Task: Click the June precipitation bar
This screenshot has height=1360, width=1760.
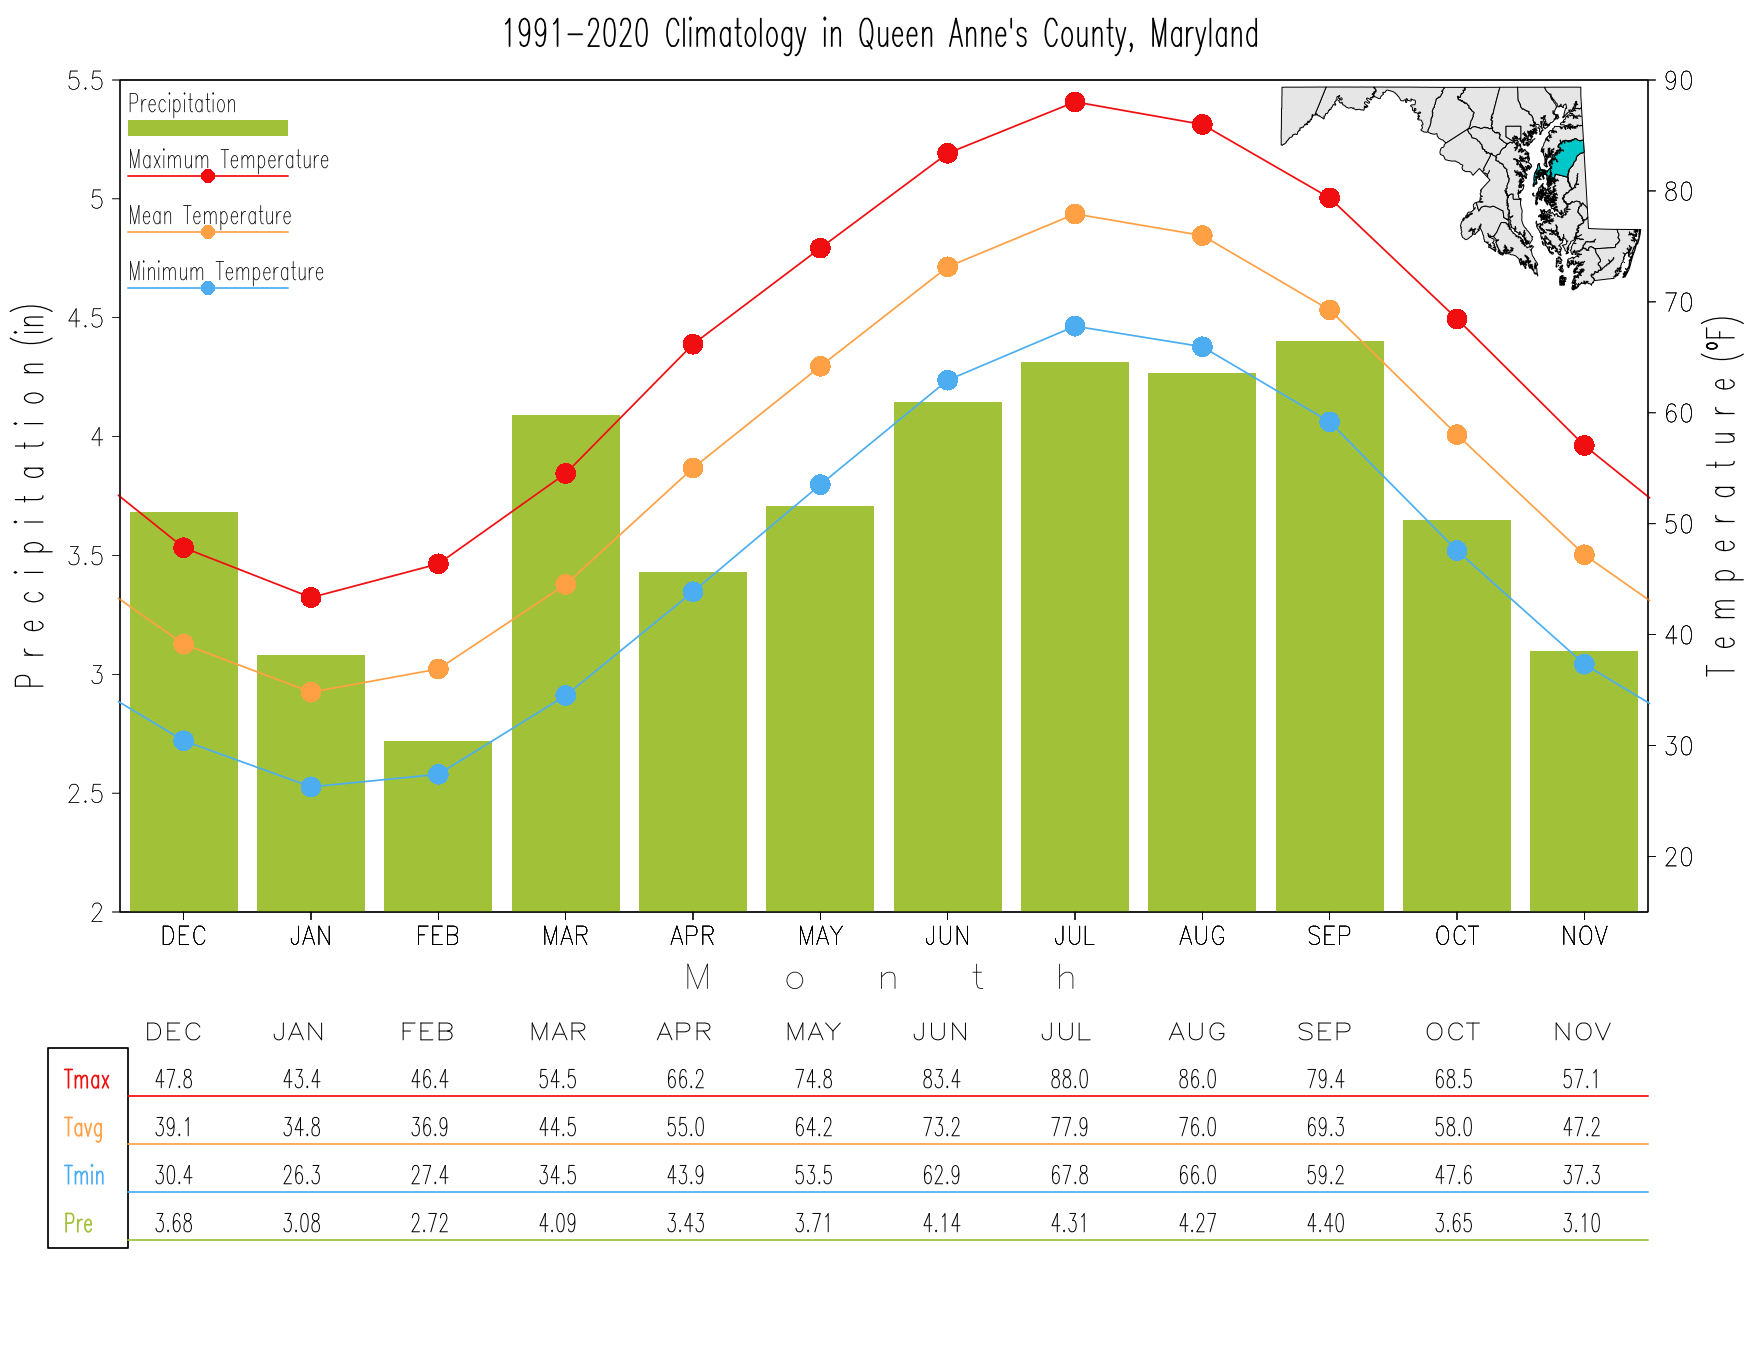Action: coord(948,657)
